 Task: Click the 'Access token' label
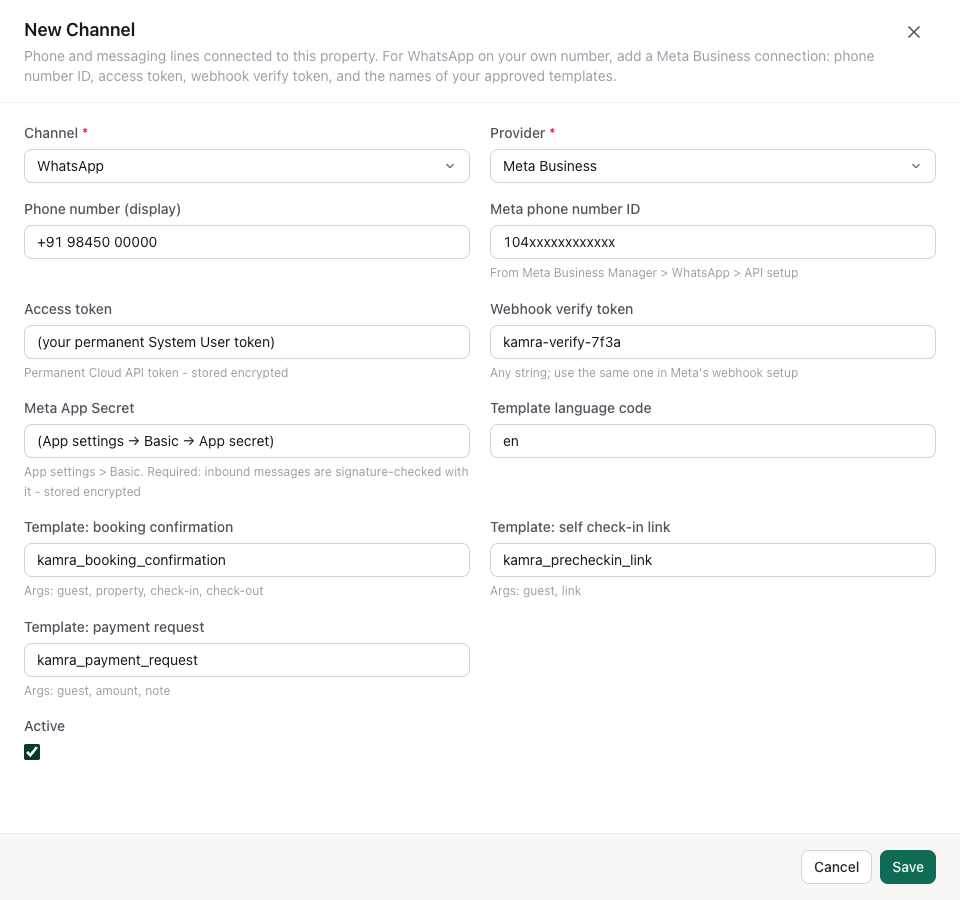68,309
